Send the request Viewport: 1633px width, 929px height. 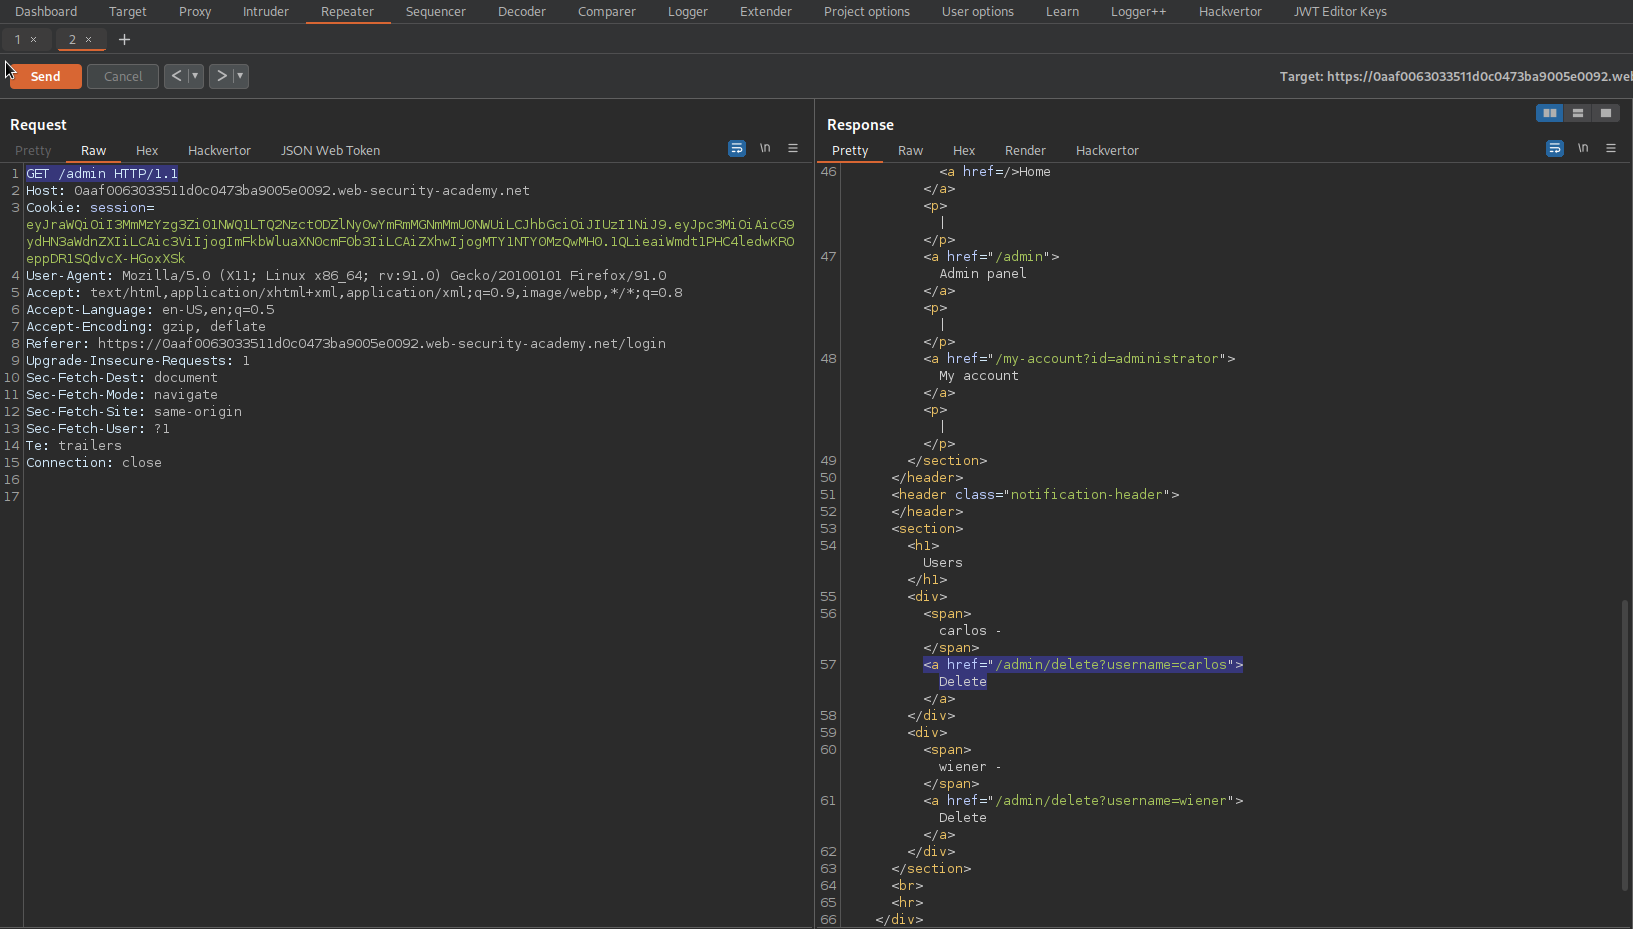tap(45, 76)
